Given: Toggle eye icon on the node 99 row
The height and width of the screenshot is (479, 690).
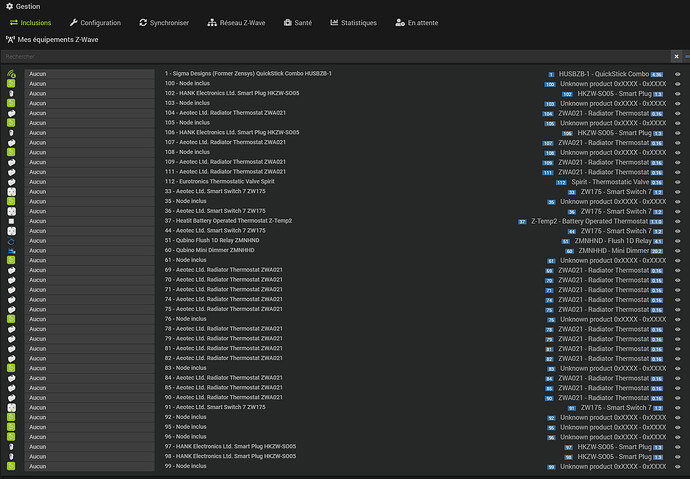Looking at the screenshot, I should 678,467.
